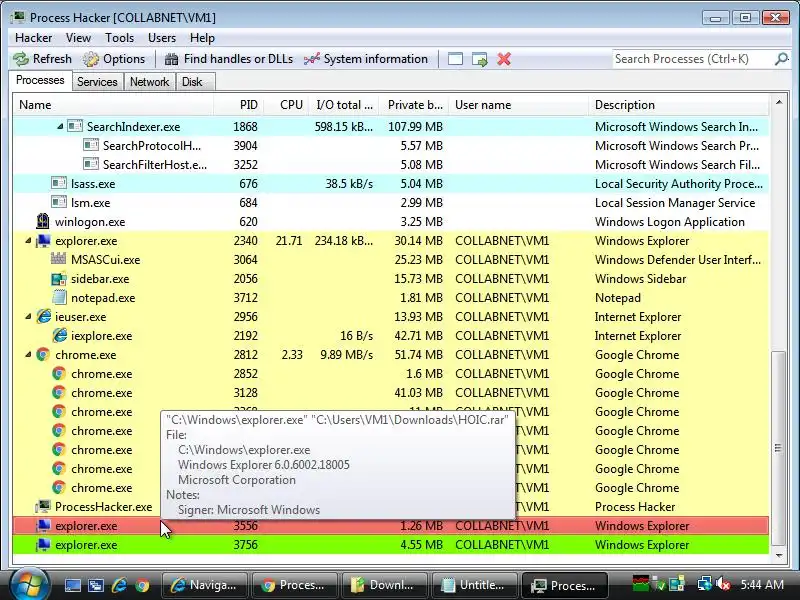Screen dimensions: 800x600
Task: Focus the Search Processes field
Action: [693, 59]
